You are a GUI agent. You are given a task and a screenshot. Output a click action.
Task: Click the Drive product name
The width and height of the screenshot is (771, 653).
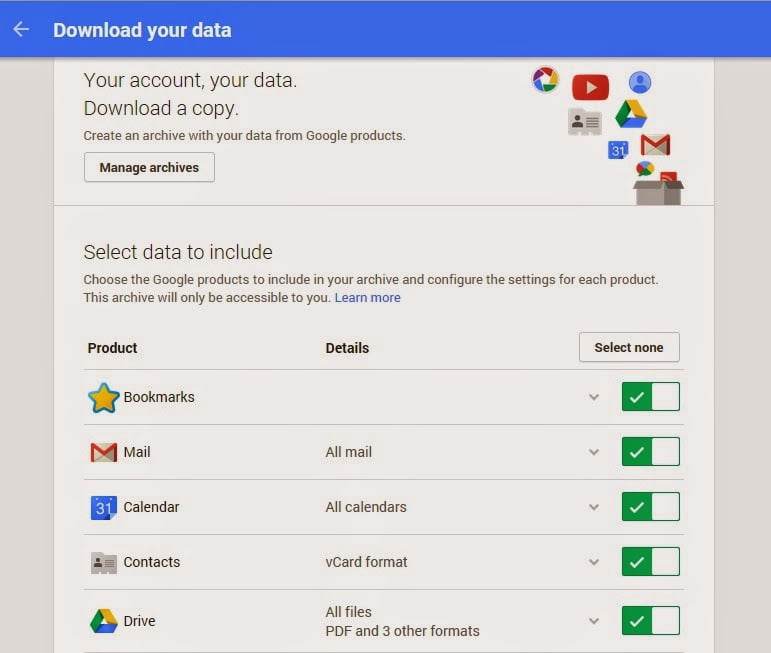[x=139, y=621]
